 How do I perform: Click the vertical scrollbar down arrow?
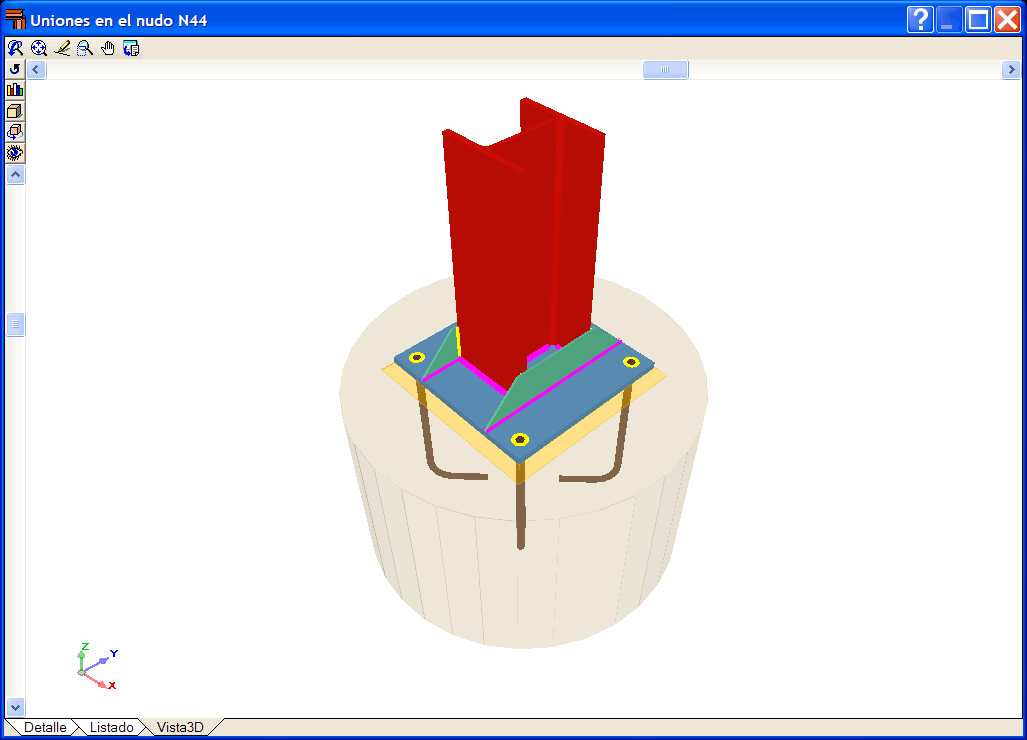(x=16, y=707)
